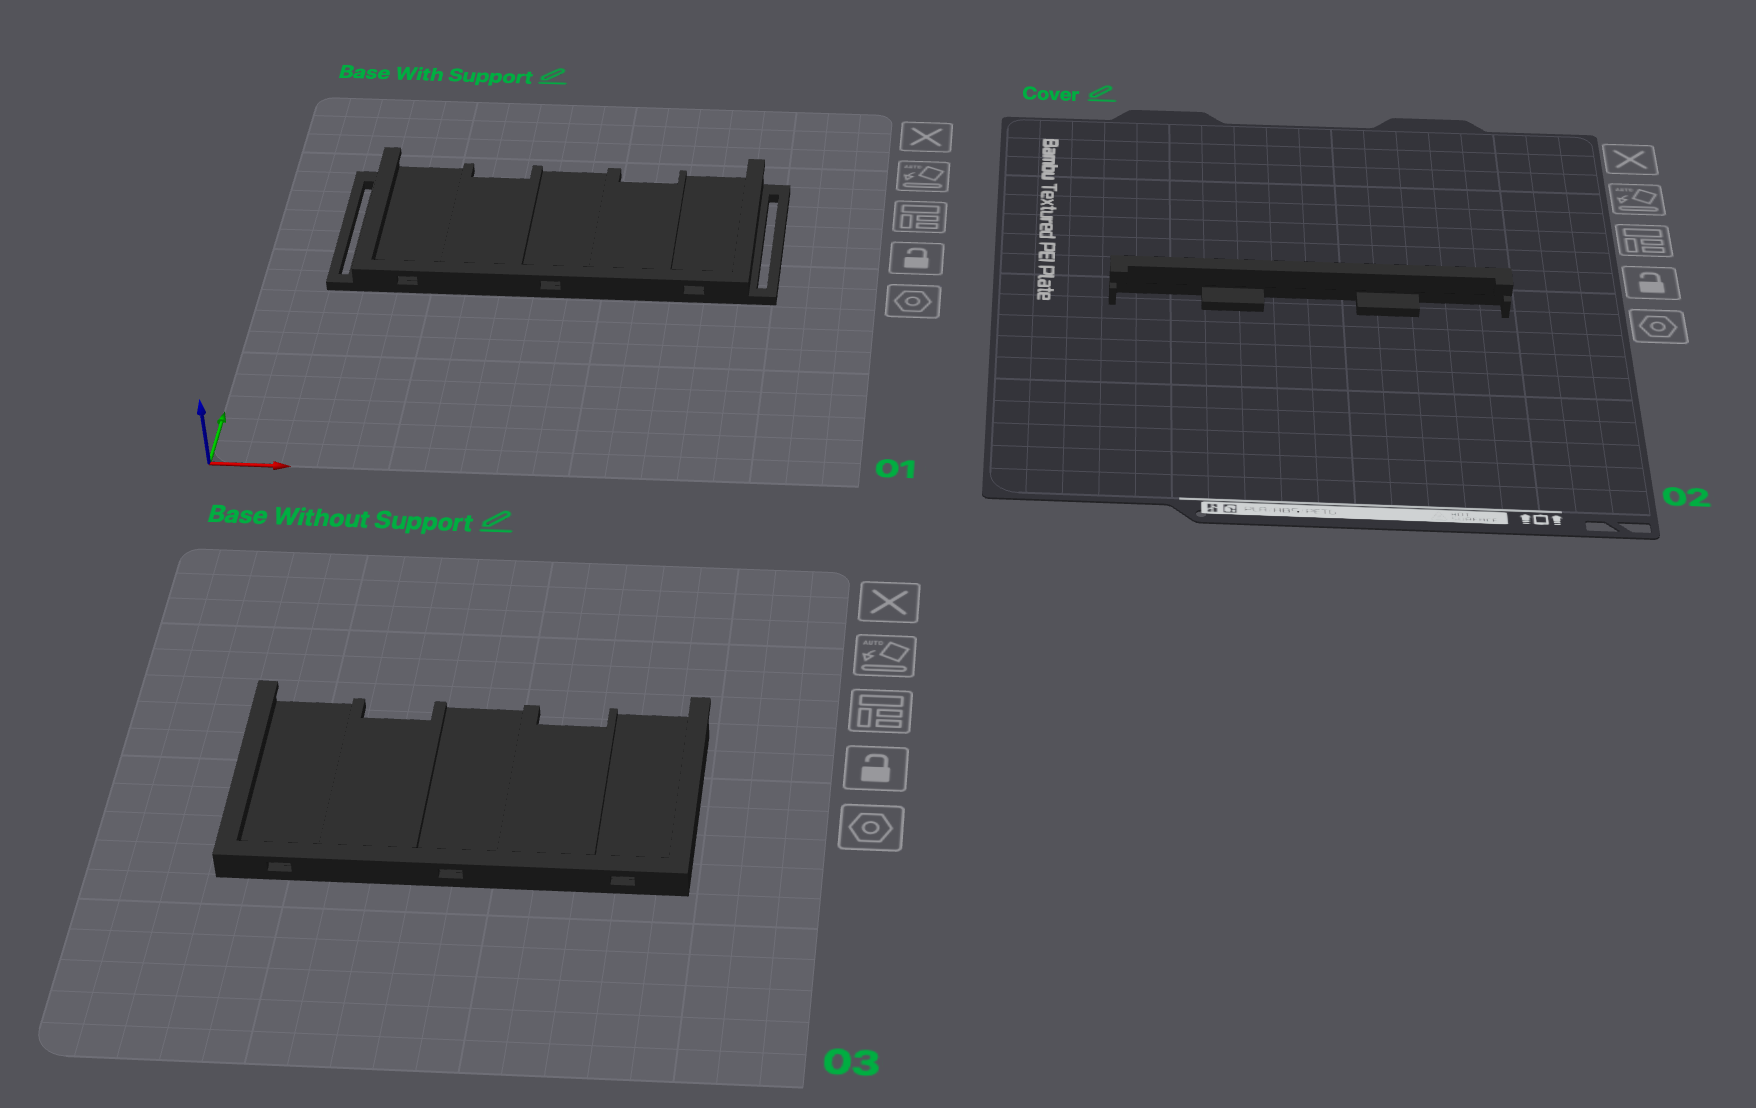Auto-orient objects on the Base Without Support plate
Image resolution: width=1756 pixels, height=1108 pixels.
pyautogui.click(x=885, y=656)
